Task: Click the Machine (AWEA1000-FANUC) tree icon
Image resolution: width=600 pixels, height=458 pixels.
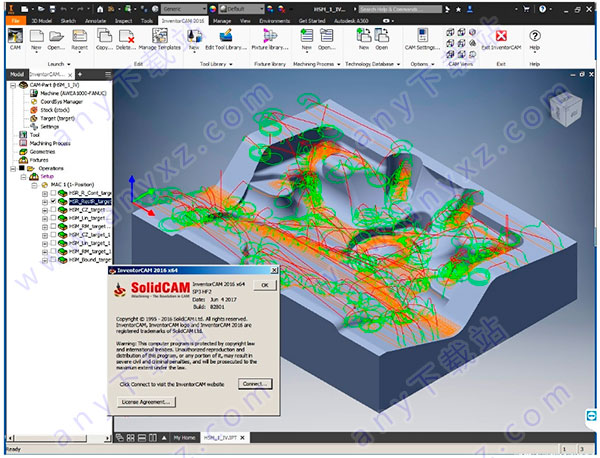Action: coord(34,93)
